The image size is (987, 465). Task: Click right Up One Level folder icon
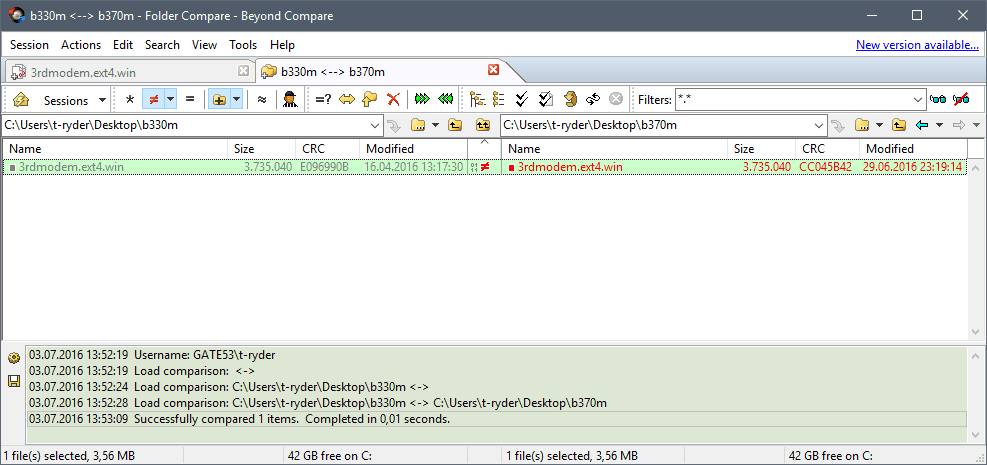(x=899, y=125)
